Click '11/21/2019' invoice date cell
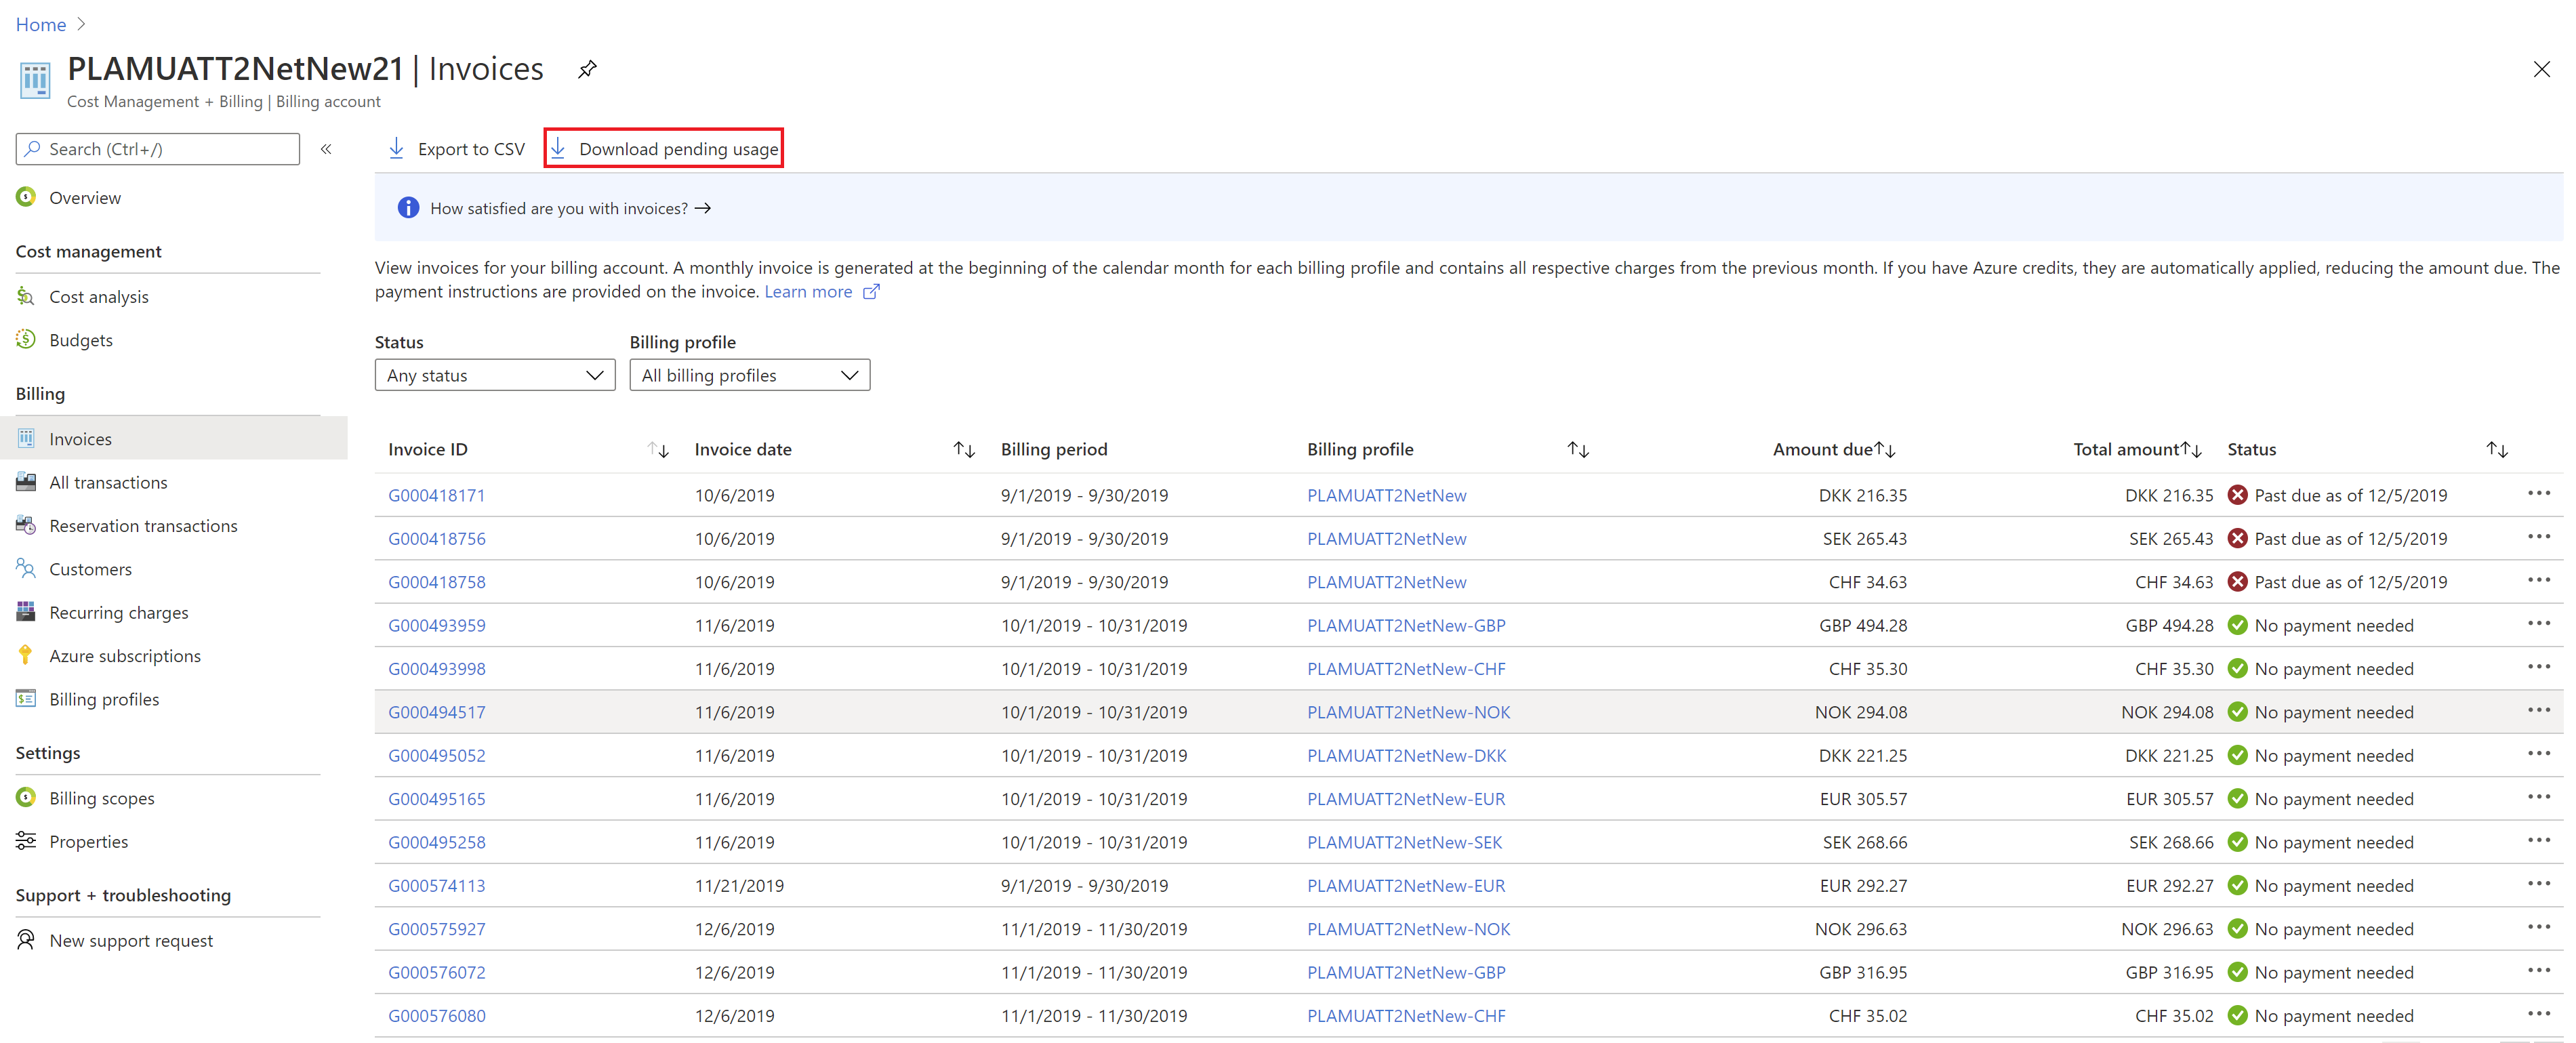The width and height of the screenshot is (2576, 1043). coord(739,885)
